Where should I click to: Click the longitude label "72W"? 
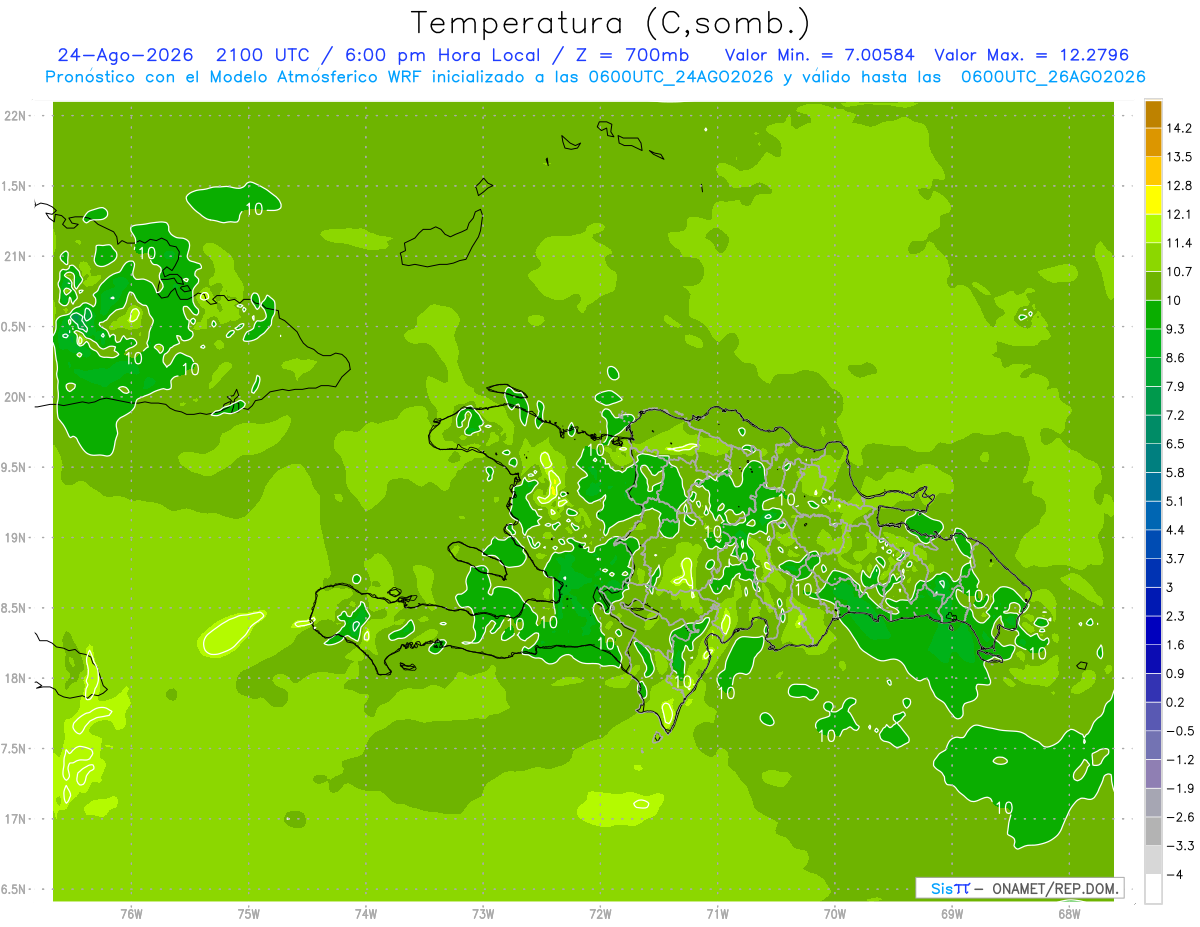pos(600,913)
